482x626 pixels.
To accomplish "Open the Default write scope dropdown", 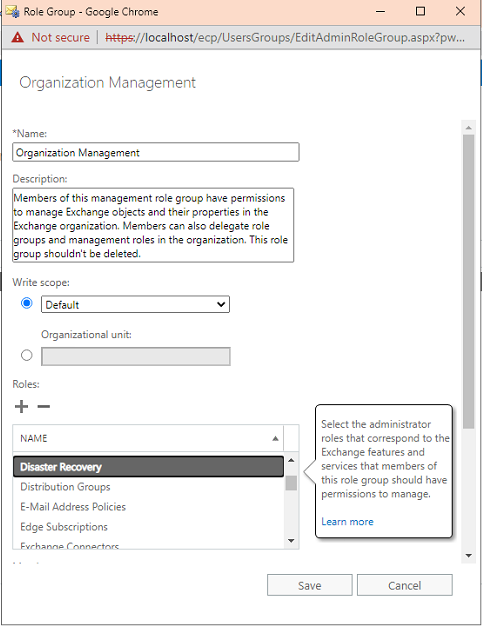I will click(135, 304).
